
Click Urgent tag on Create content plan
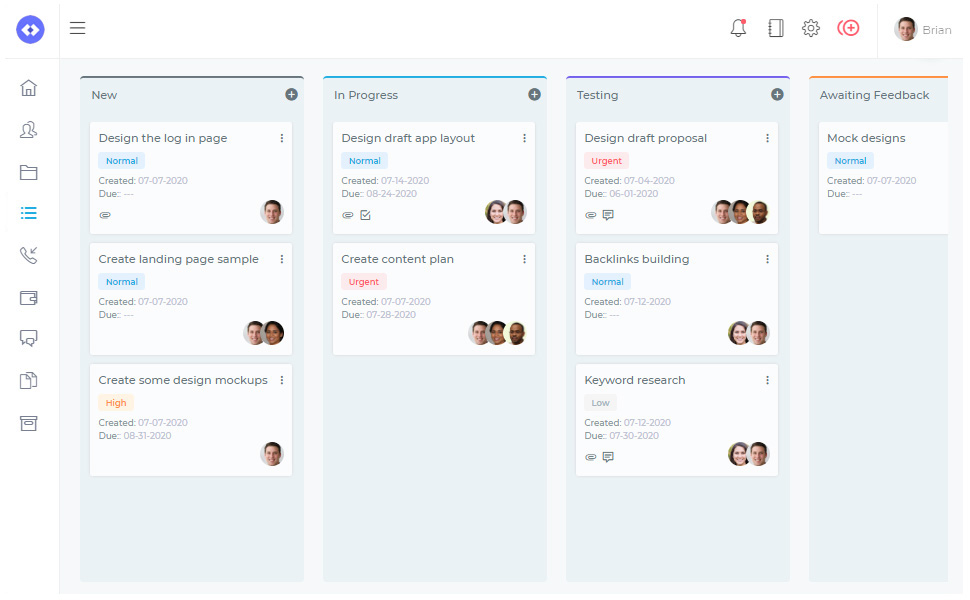[x=364, y=281]
